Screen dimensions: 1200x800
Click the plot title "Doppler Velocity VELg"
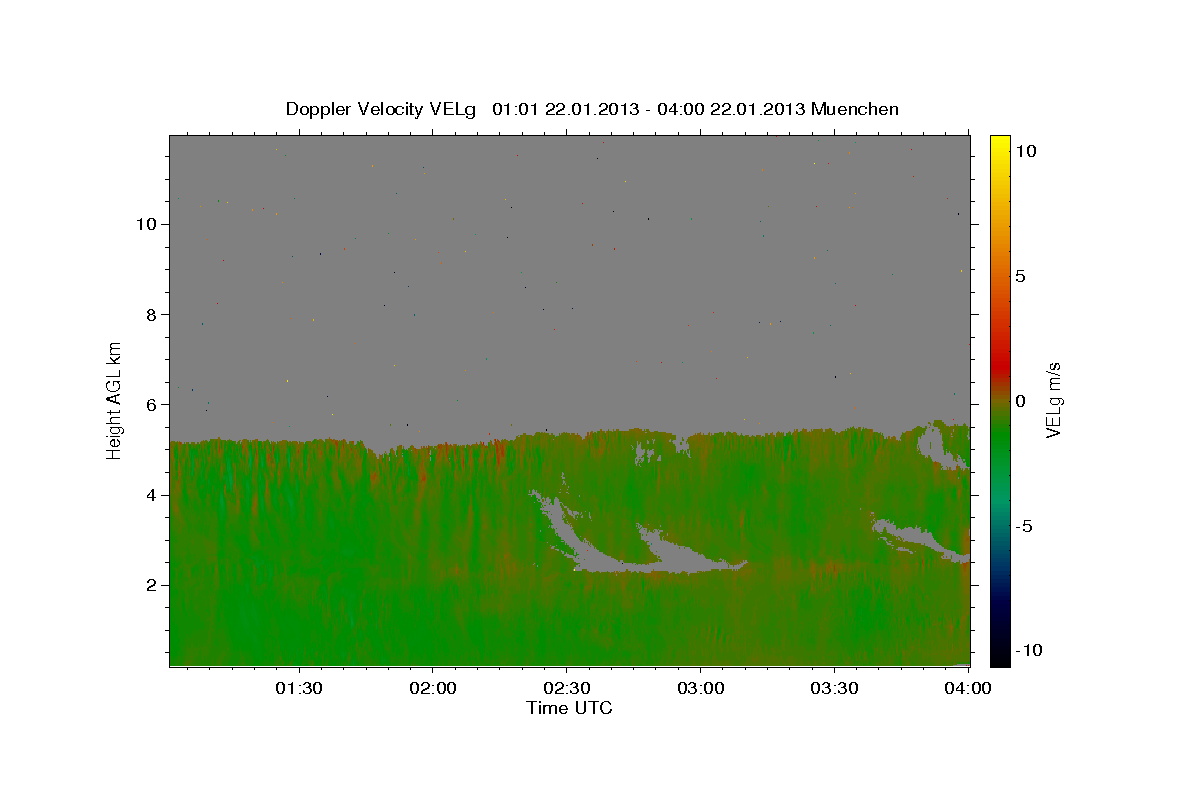point(381,109)
